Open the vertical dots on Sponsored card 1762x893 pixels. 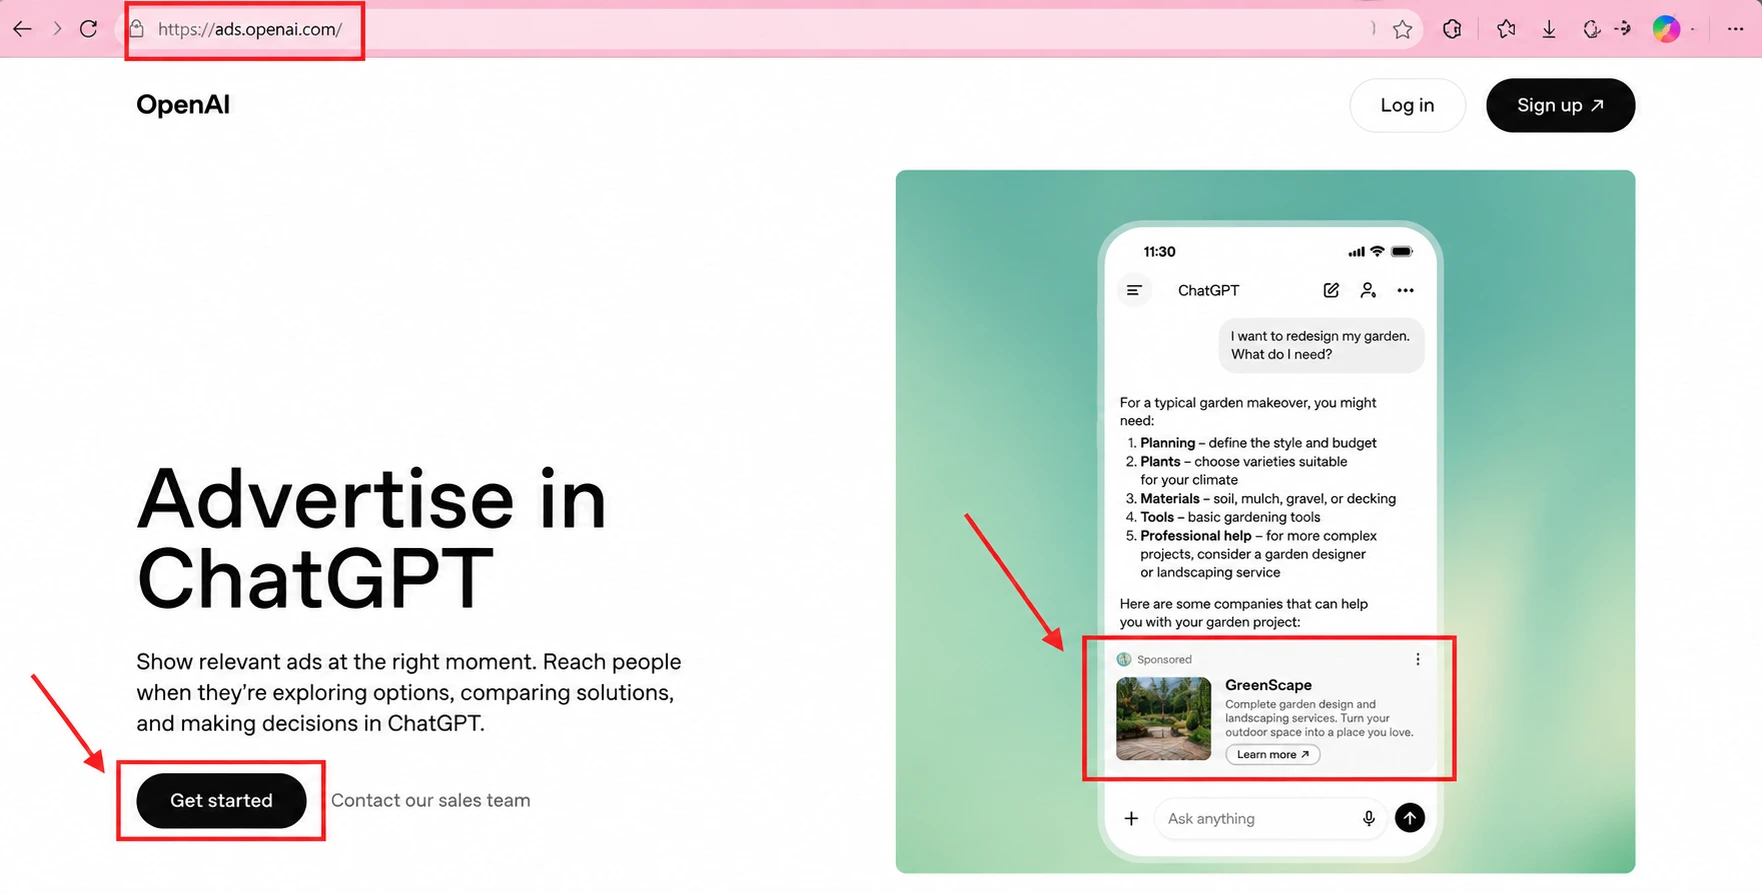(1417, 659)
